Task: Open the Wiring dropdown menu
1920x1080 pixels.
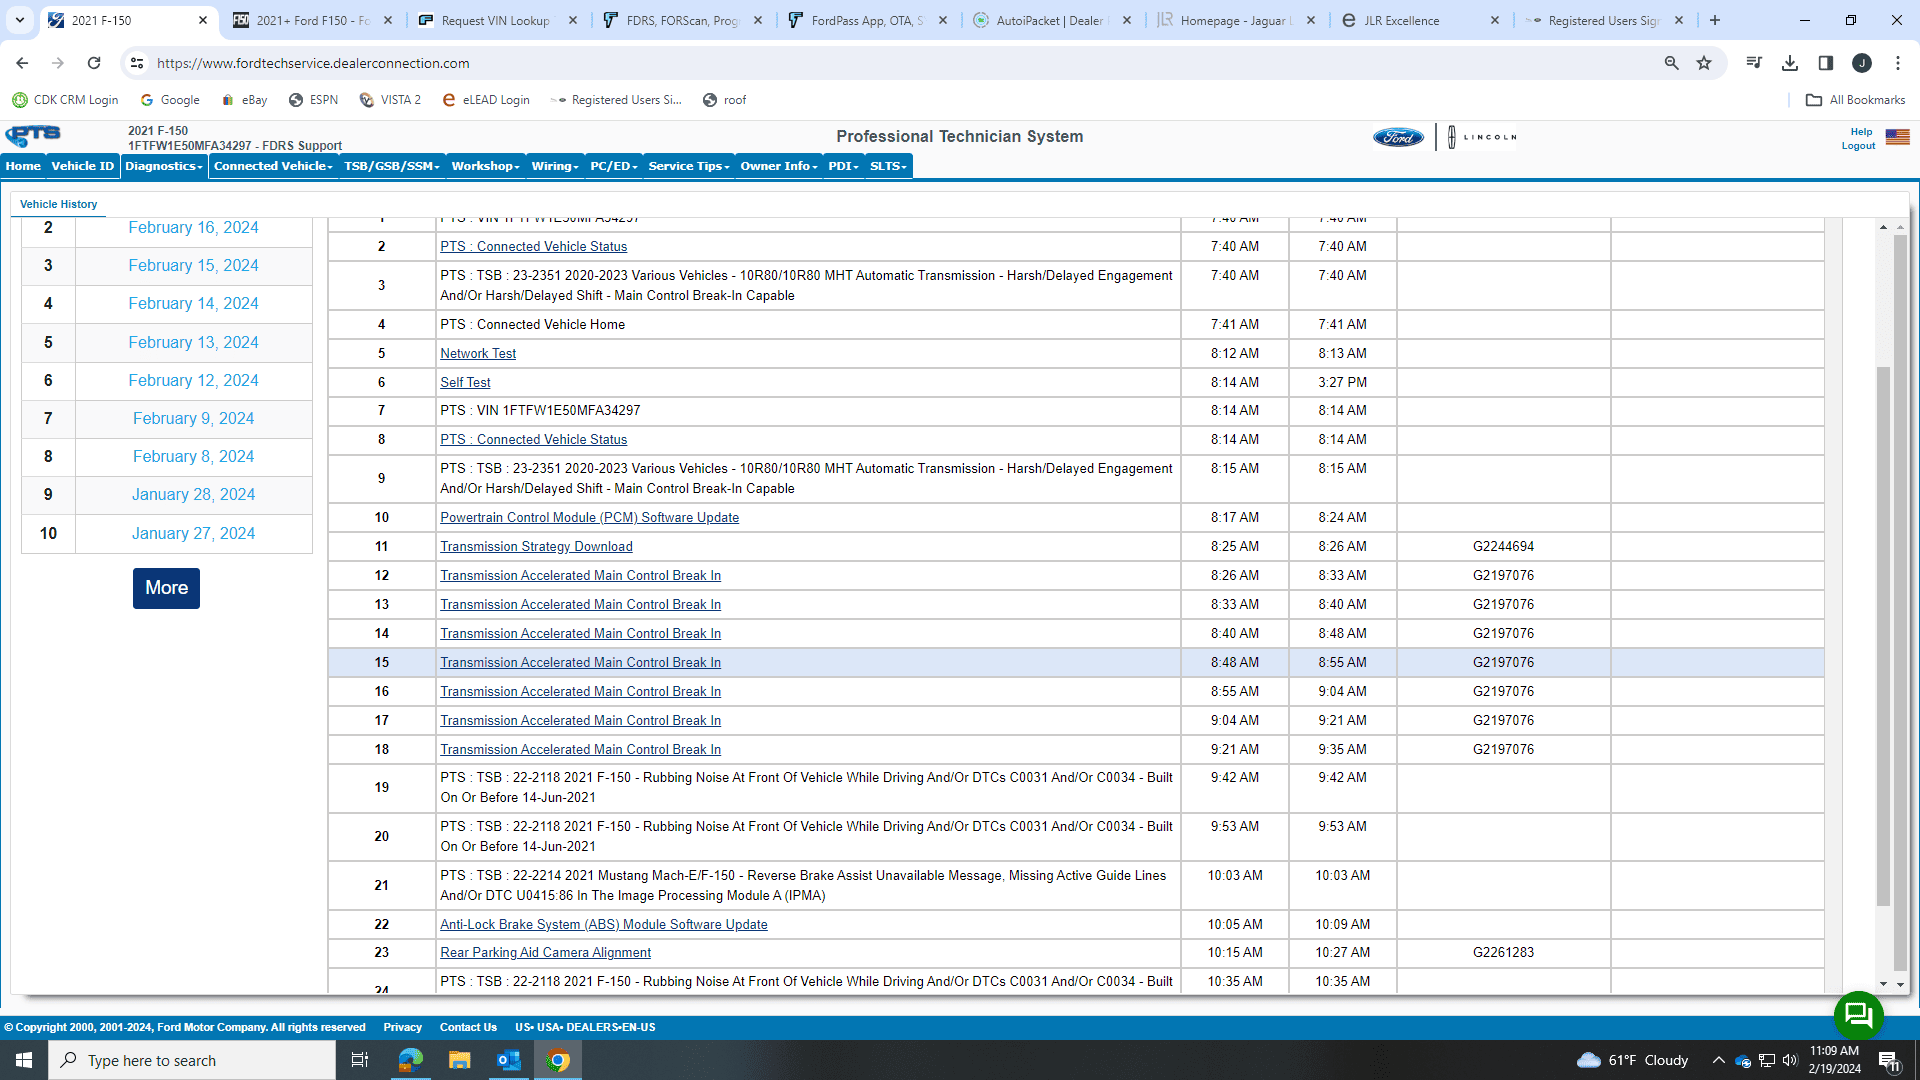Action: click(555, 166)
